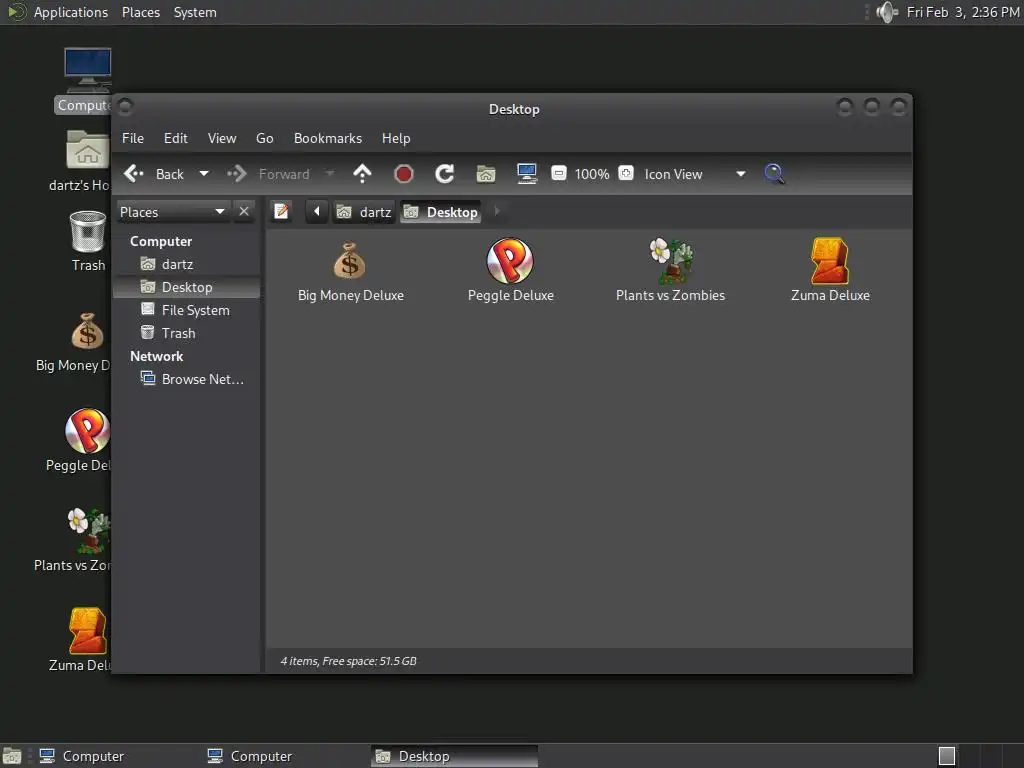Click the window menu button at title-bar left
Viewport: 1024px width, 768px height.
click(x=125, y=106)
